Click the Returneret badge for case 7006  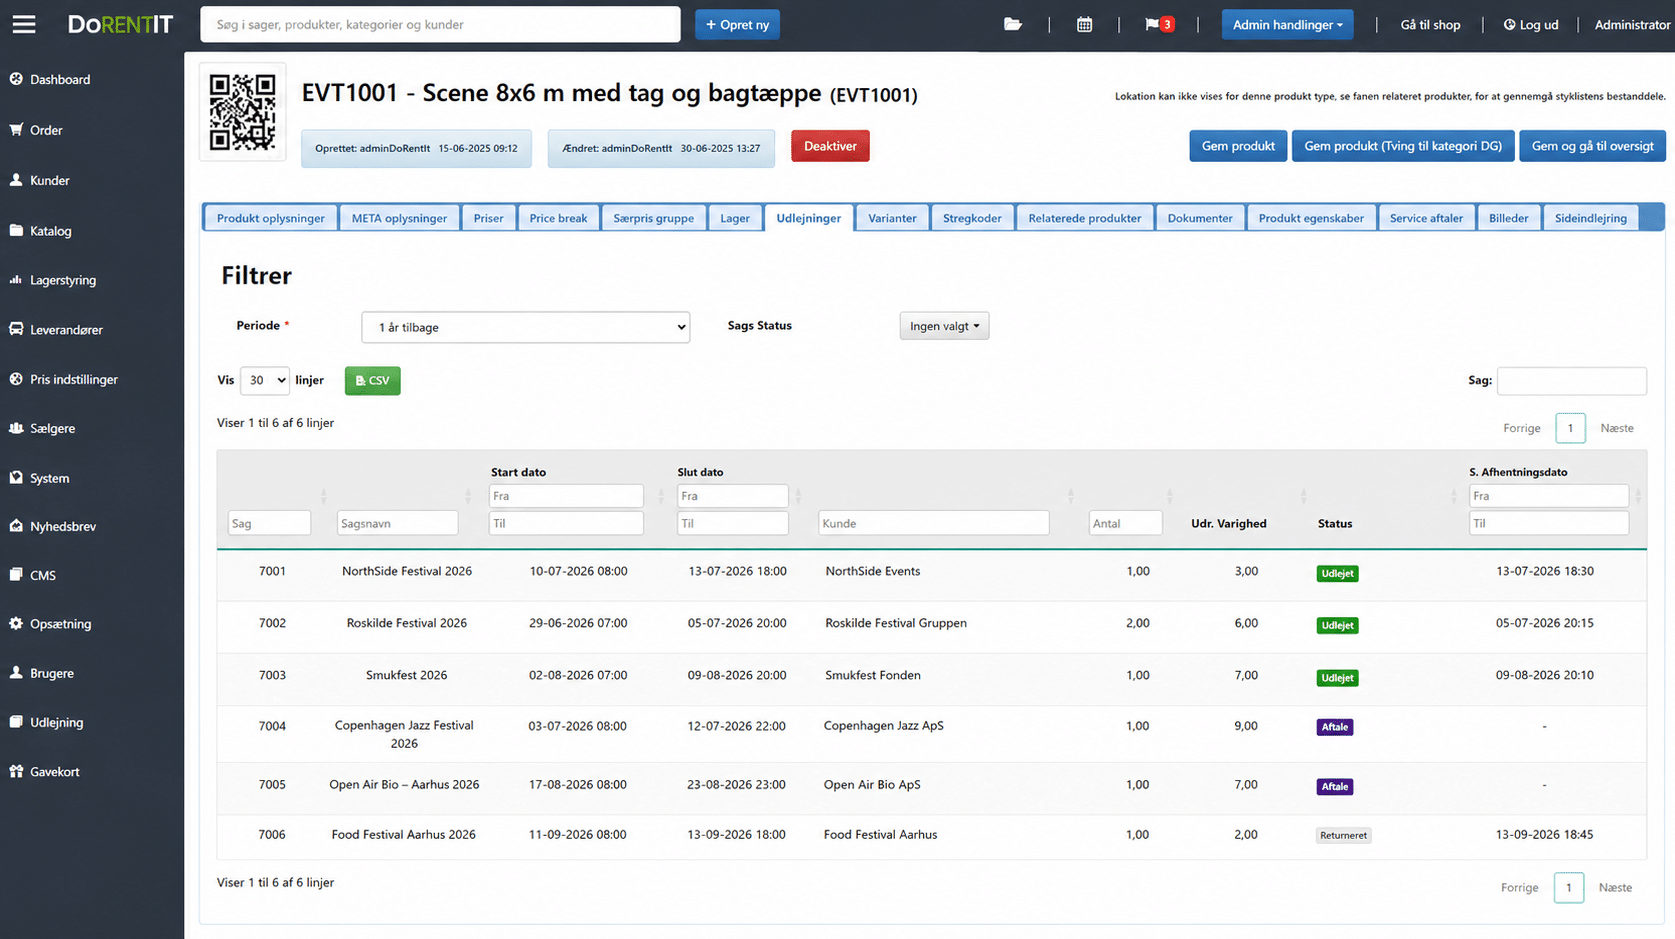[x=1343, y=835]
